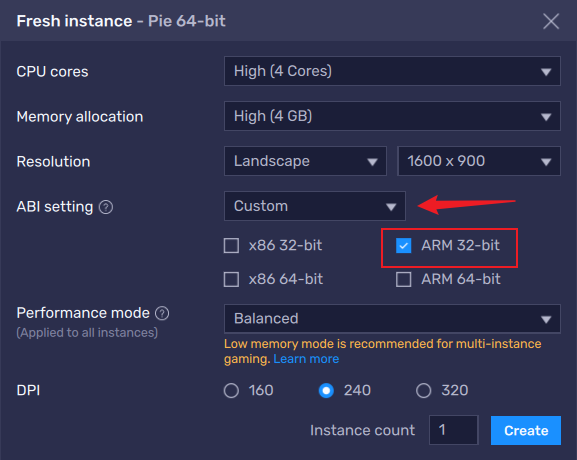
Task: Click the 'CPU cores' label
Action: click(x=52, y=71)
